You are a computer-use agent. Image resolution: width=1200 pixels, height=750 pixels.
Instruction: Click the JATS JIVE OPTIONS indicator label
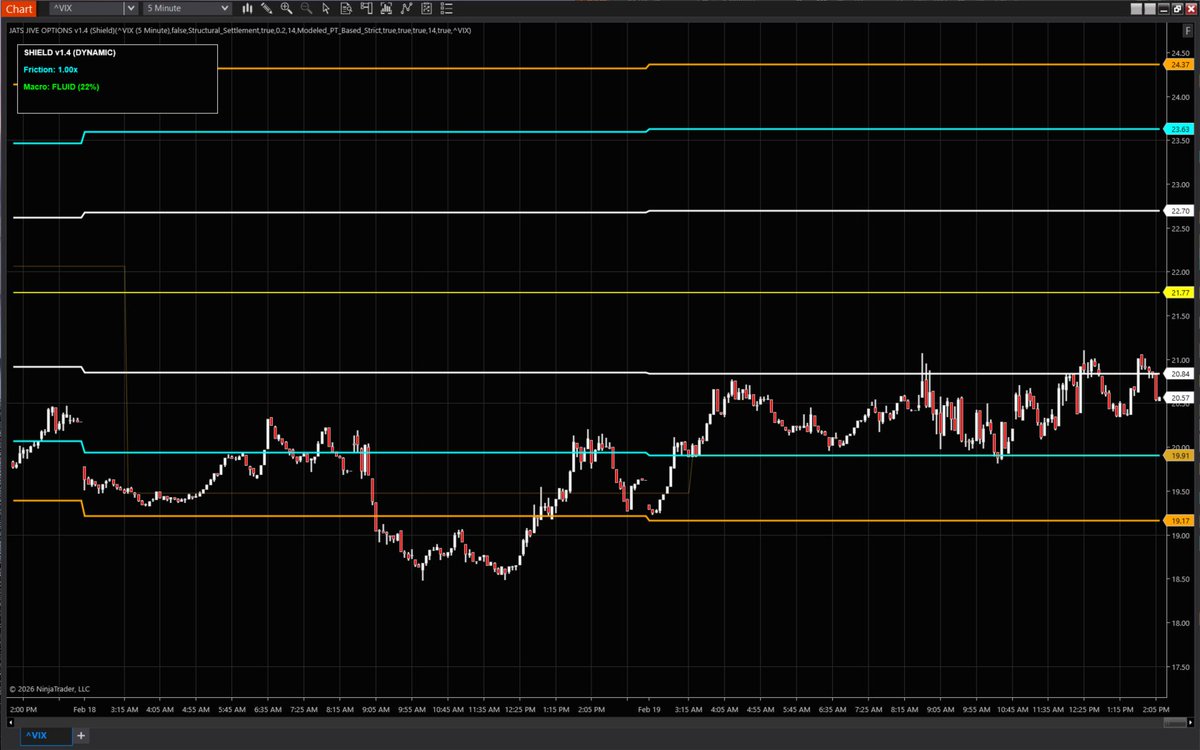(240, 30)
